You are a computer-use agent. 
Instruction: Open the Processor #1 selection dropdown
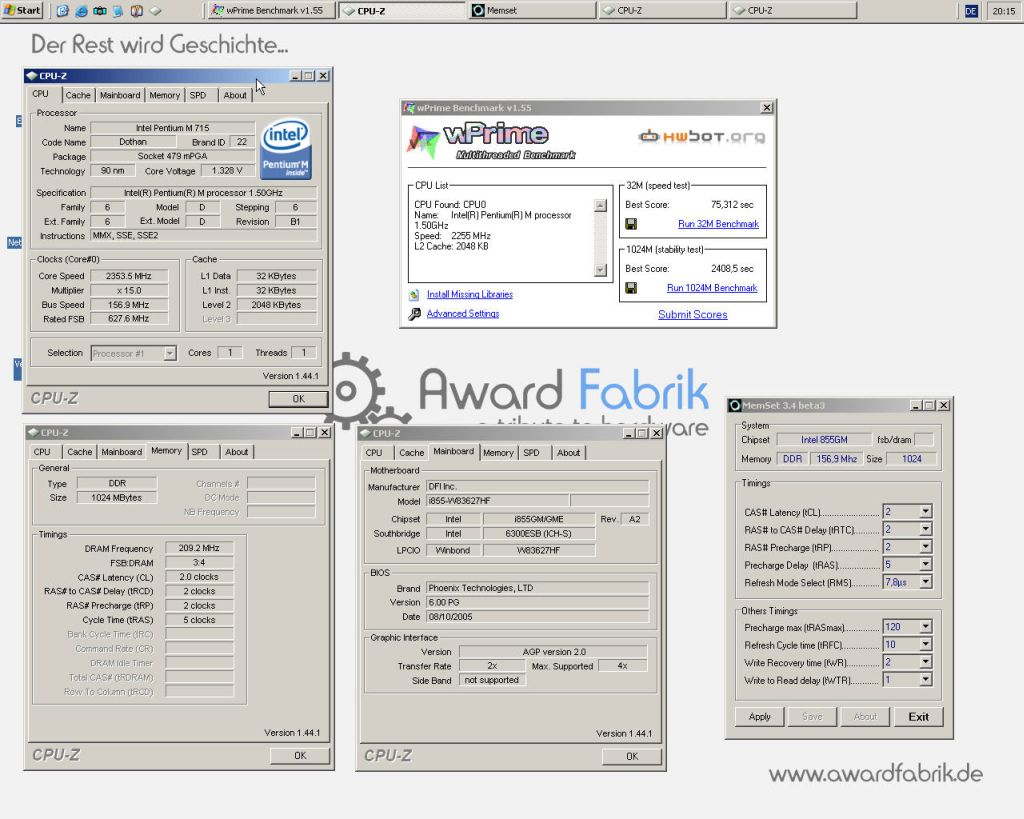(x=170, y=353)
